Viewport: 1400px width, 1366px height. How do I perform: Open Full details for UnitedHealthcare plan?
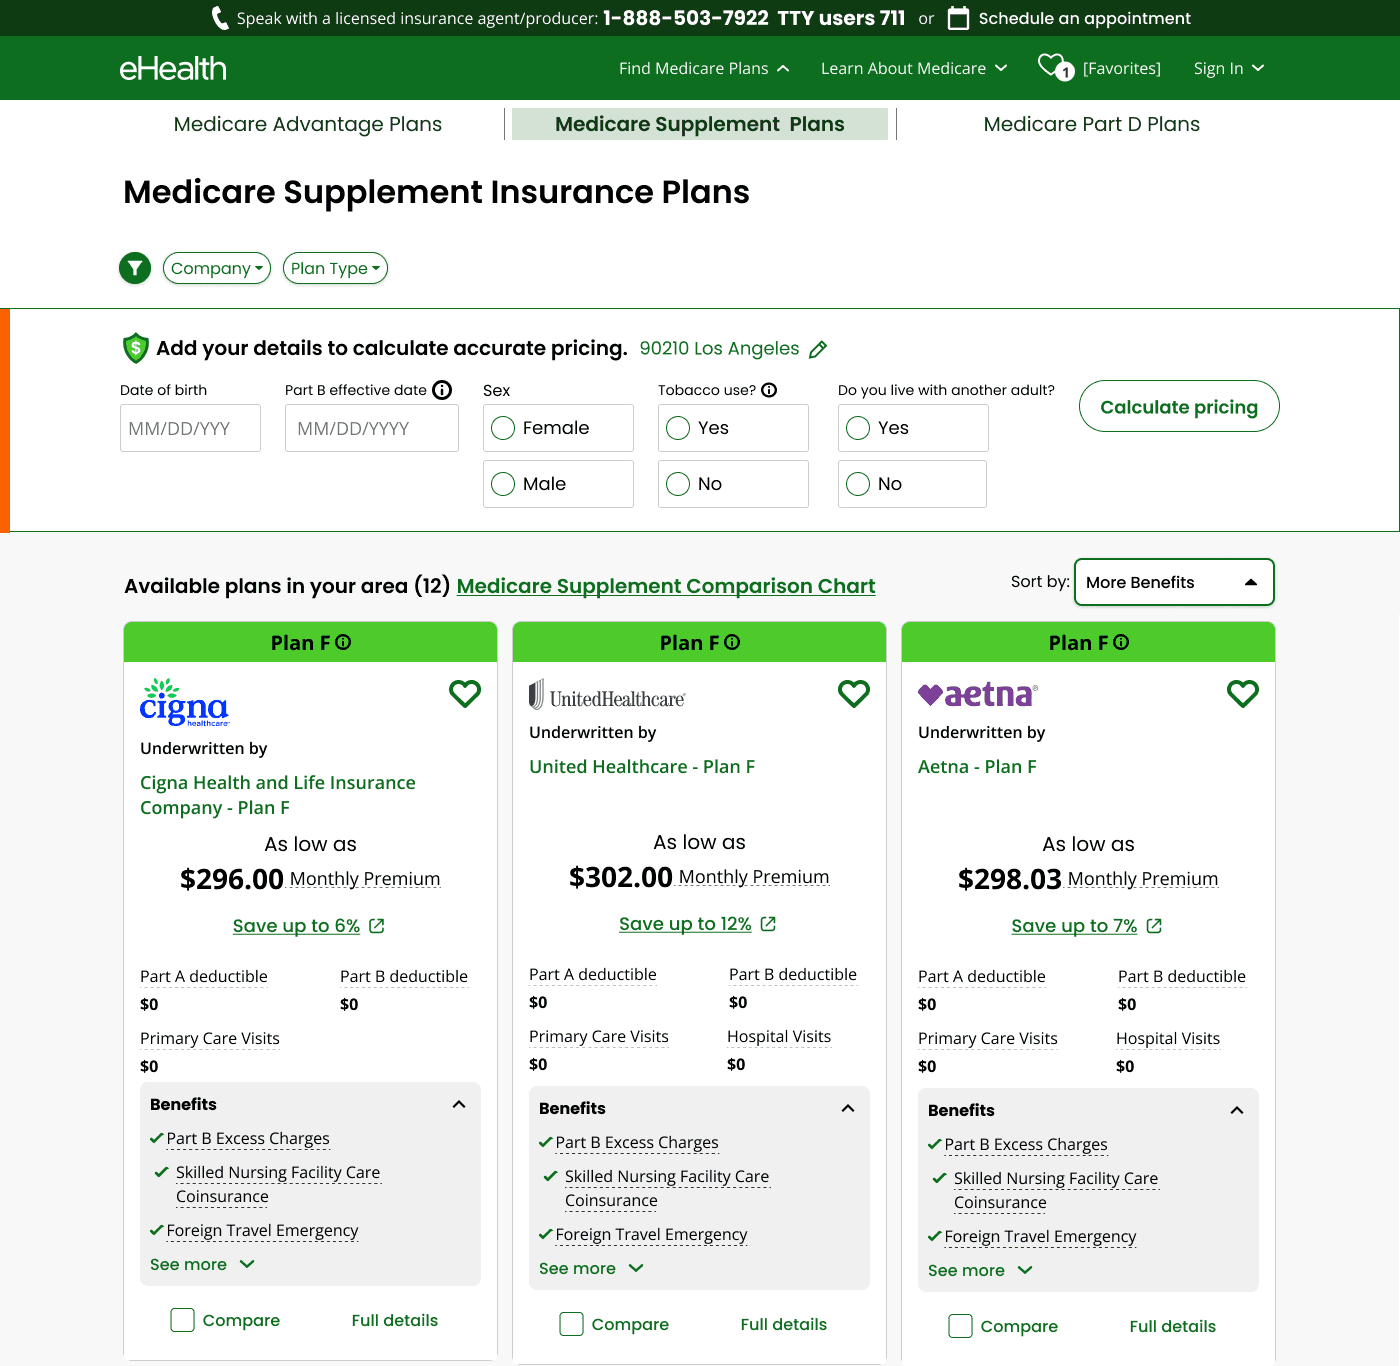click(784, 1324)
